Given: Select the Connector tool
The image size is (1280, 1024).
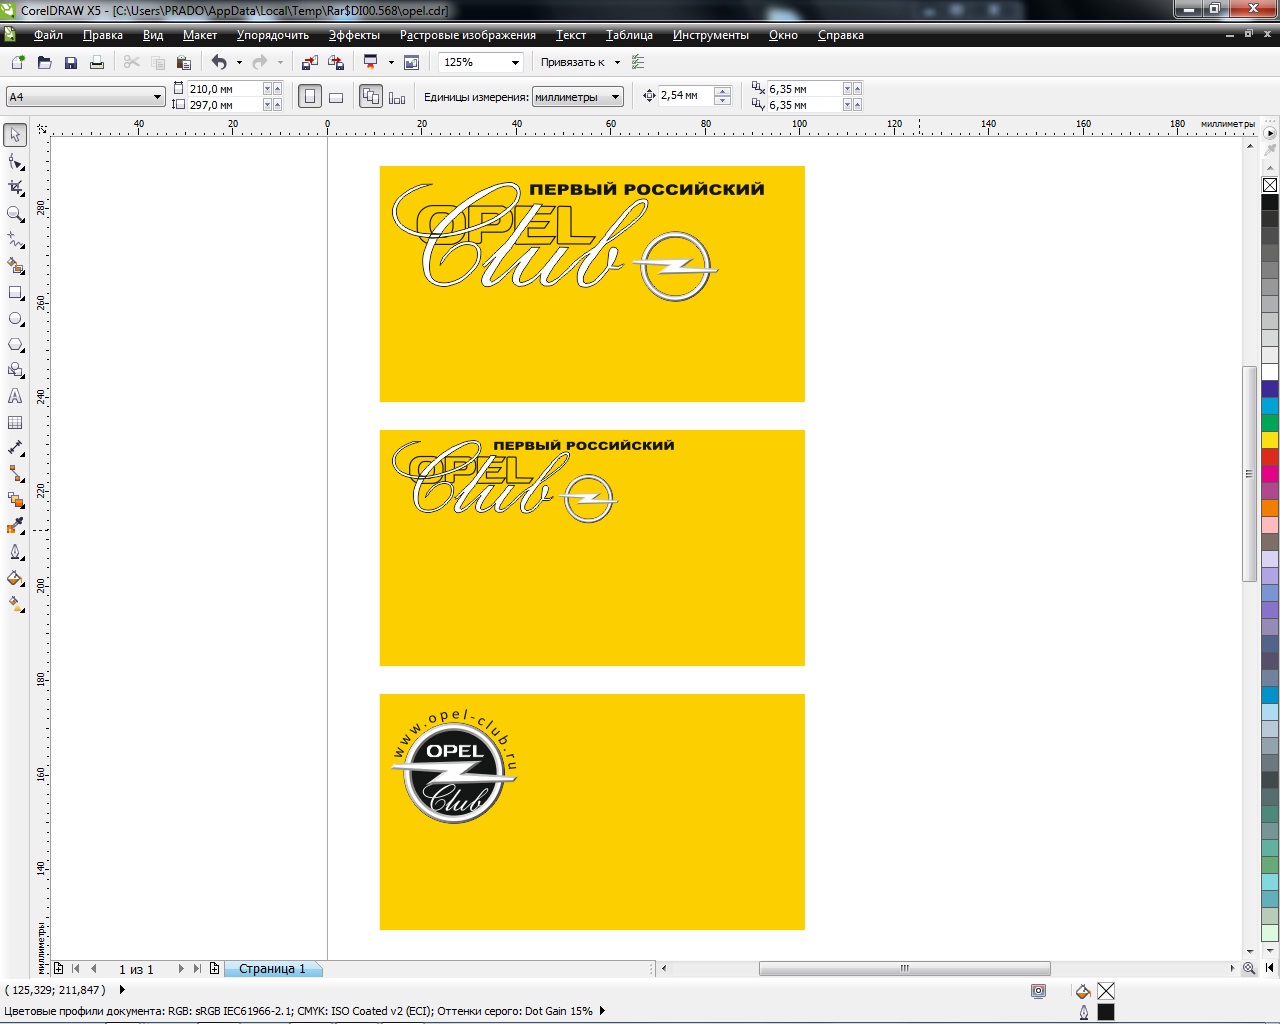Looking at the screenshot, I should pyautogui.click(x=15, y=474).
